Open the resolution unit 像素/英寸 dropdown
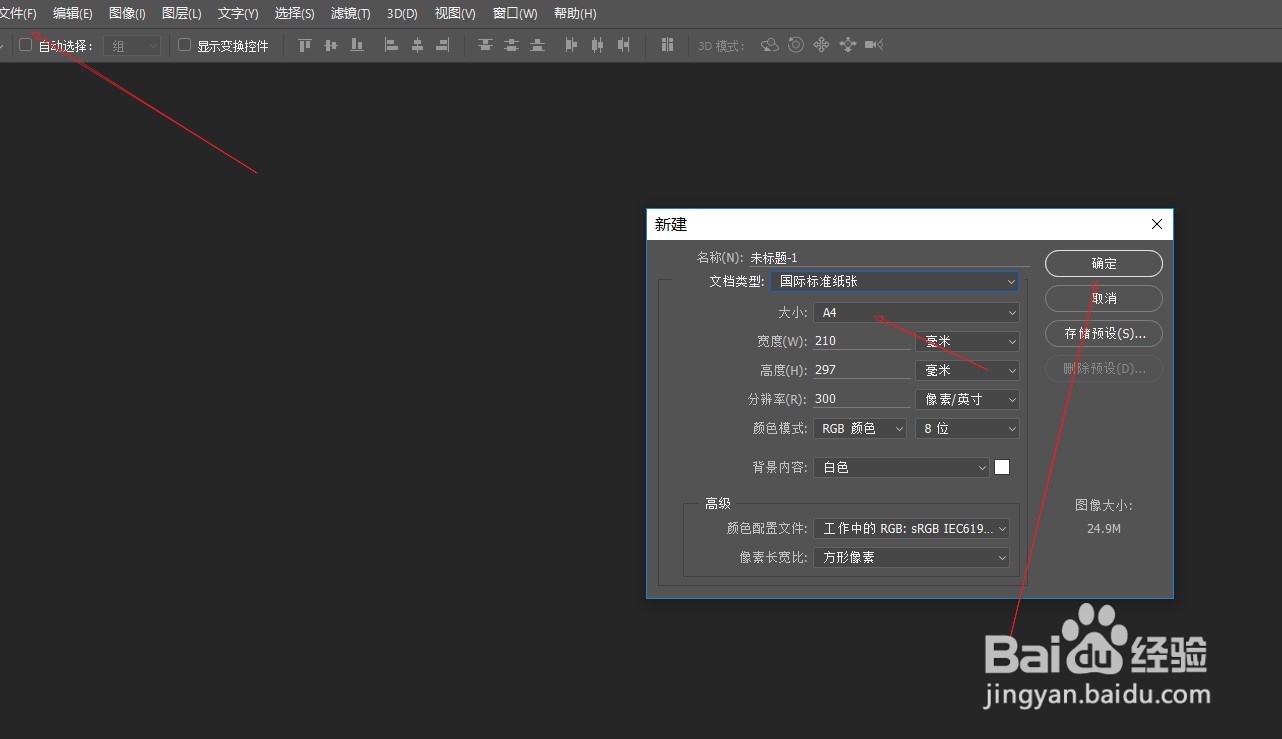 [967, 399]
